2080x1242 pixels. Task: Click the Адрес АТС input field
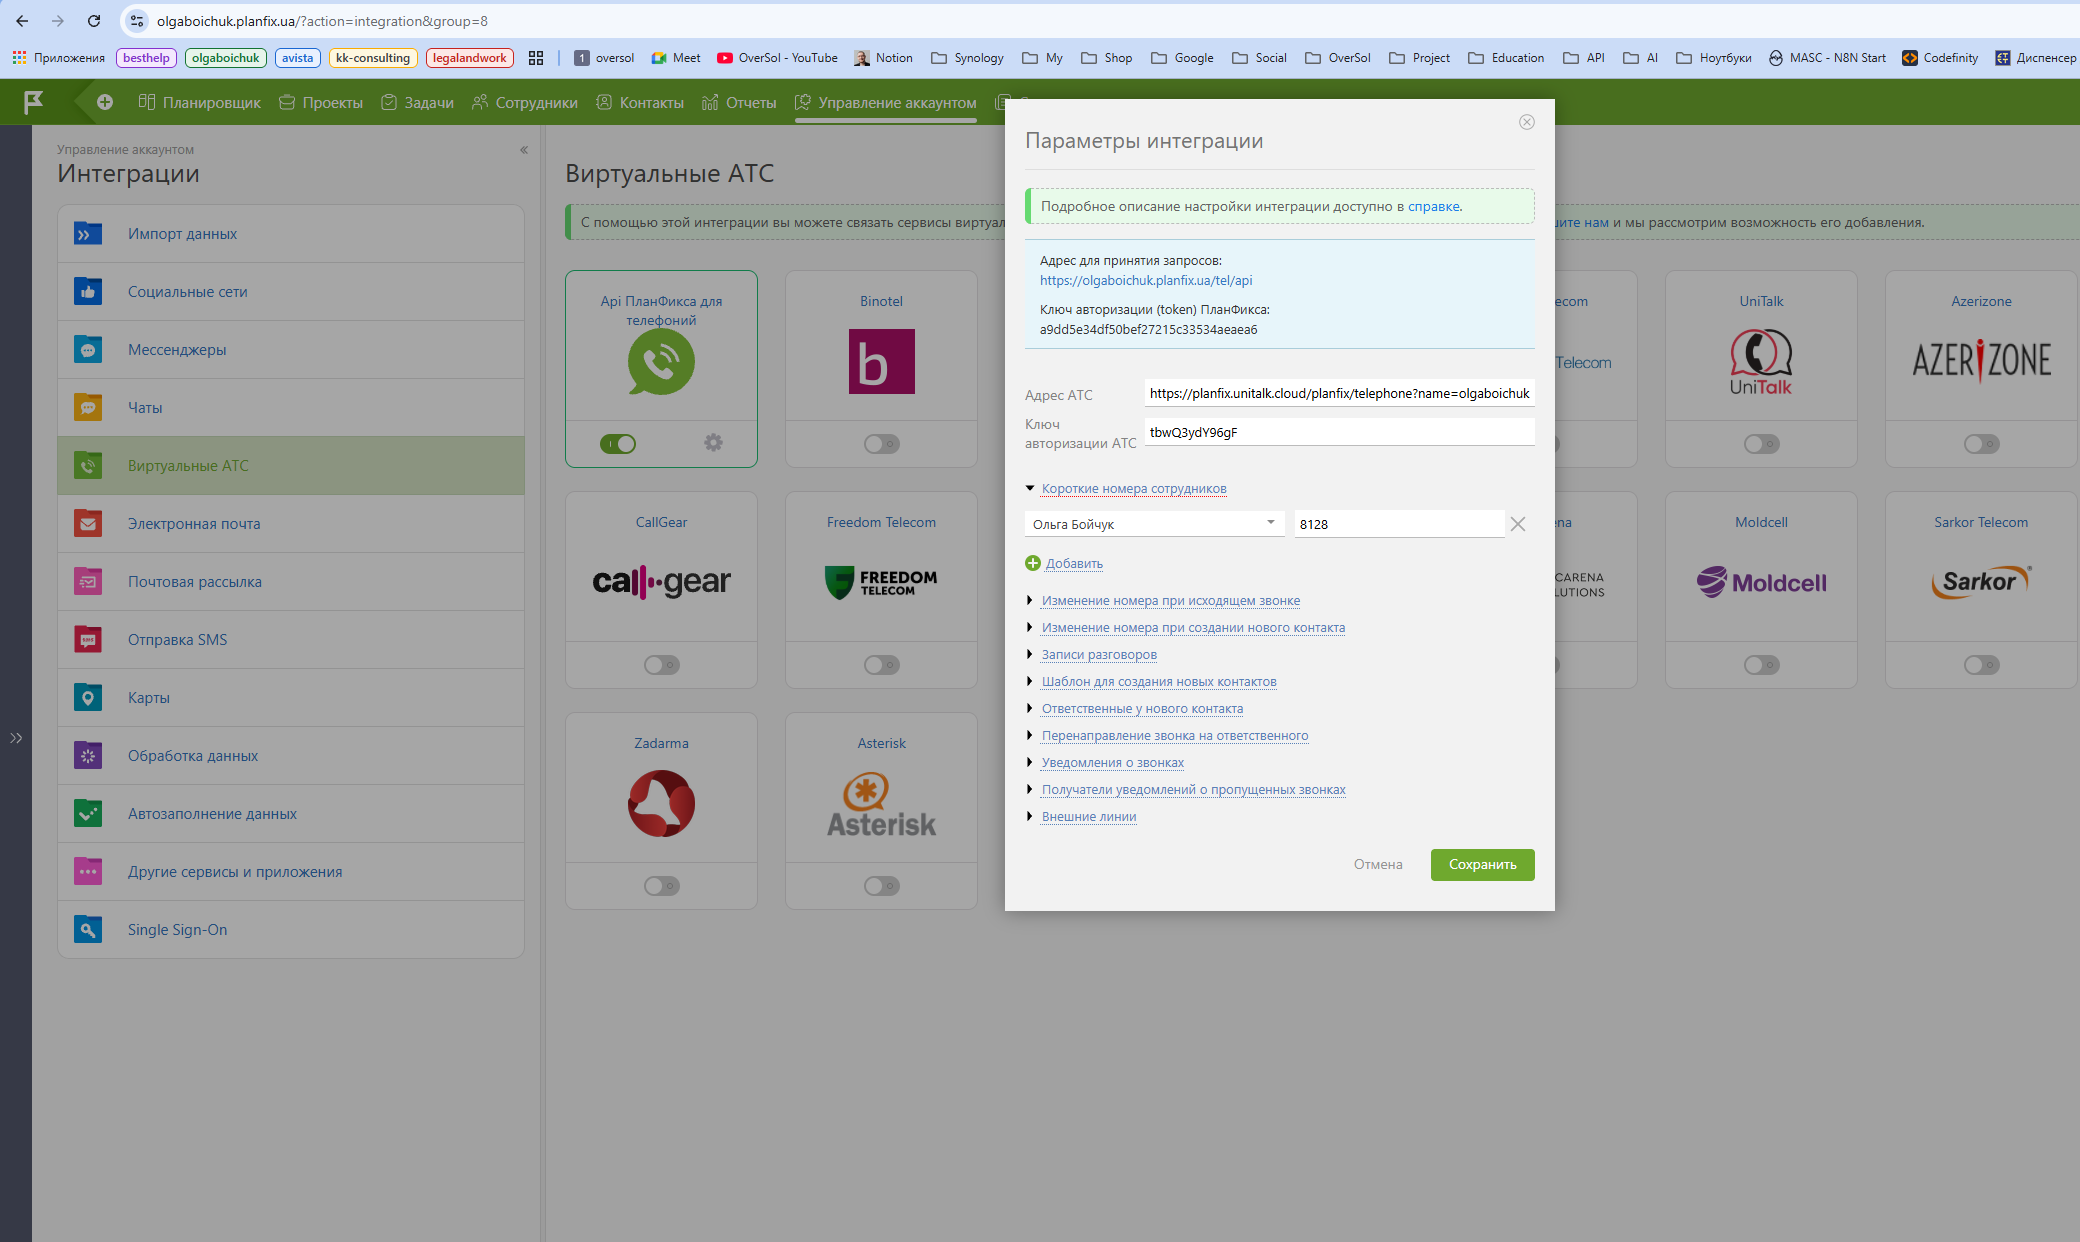point(1338,394)
